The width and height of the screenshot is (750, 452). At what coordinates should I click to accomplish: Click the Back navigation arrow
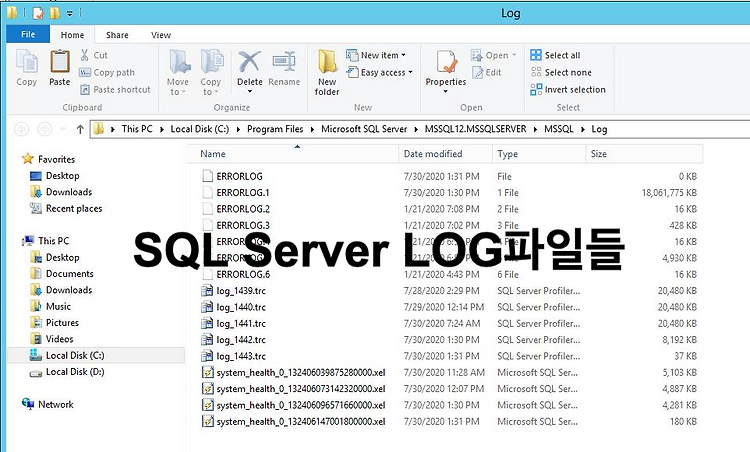[x=22, y=129]
